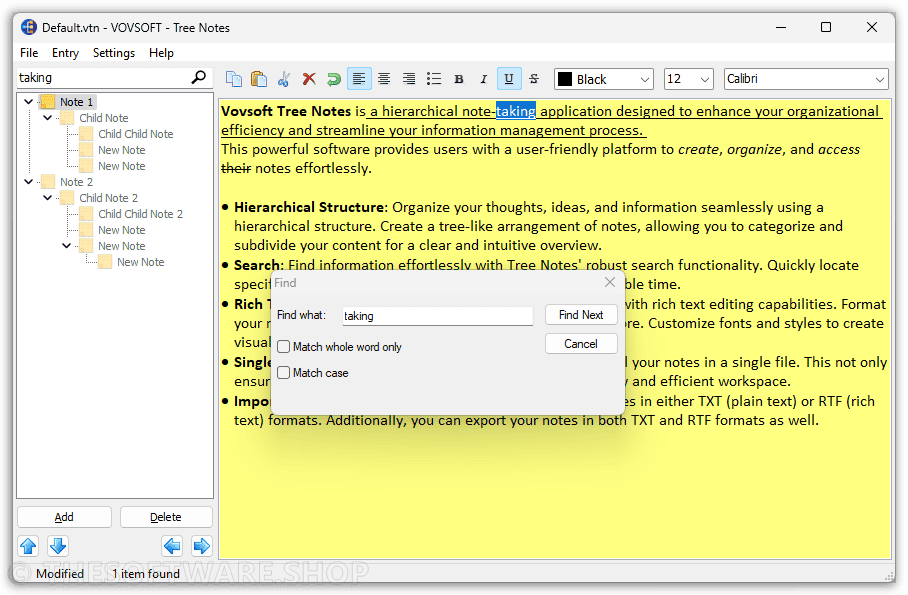Move entry up with blue arrow
The height and width of the screenshot is (595, 908).
28,546
